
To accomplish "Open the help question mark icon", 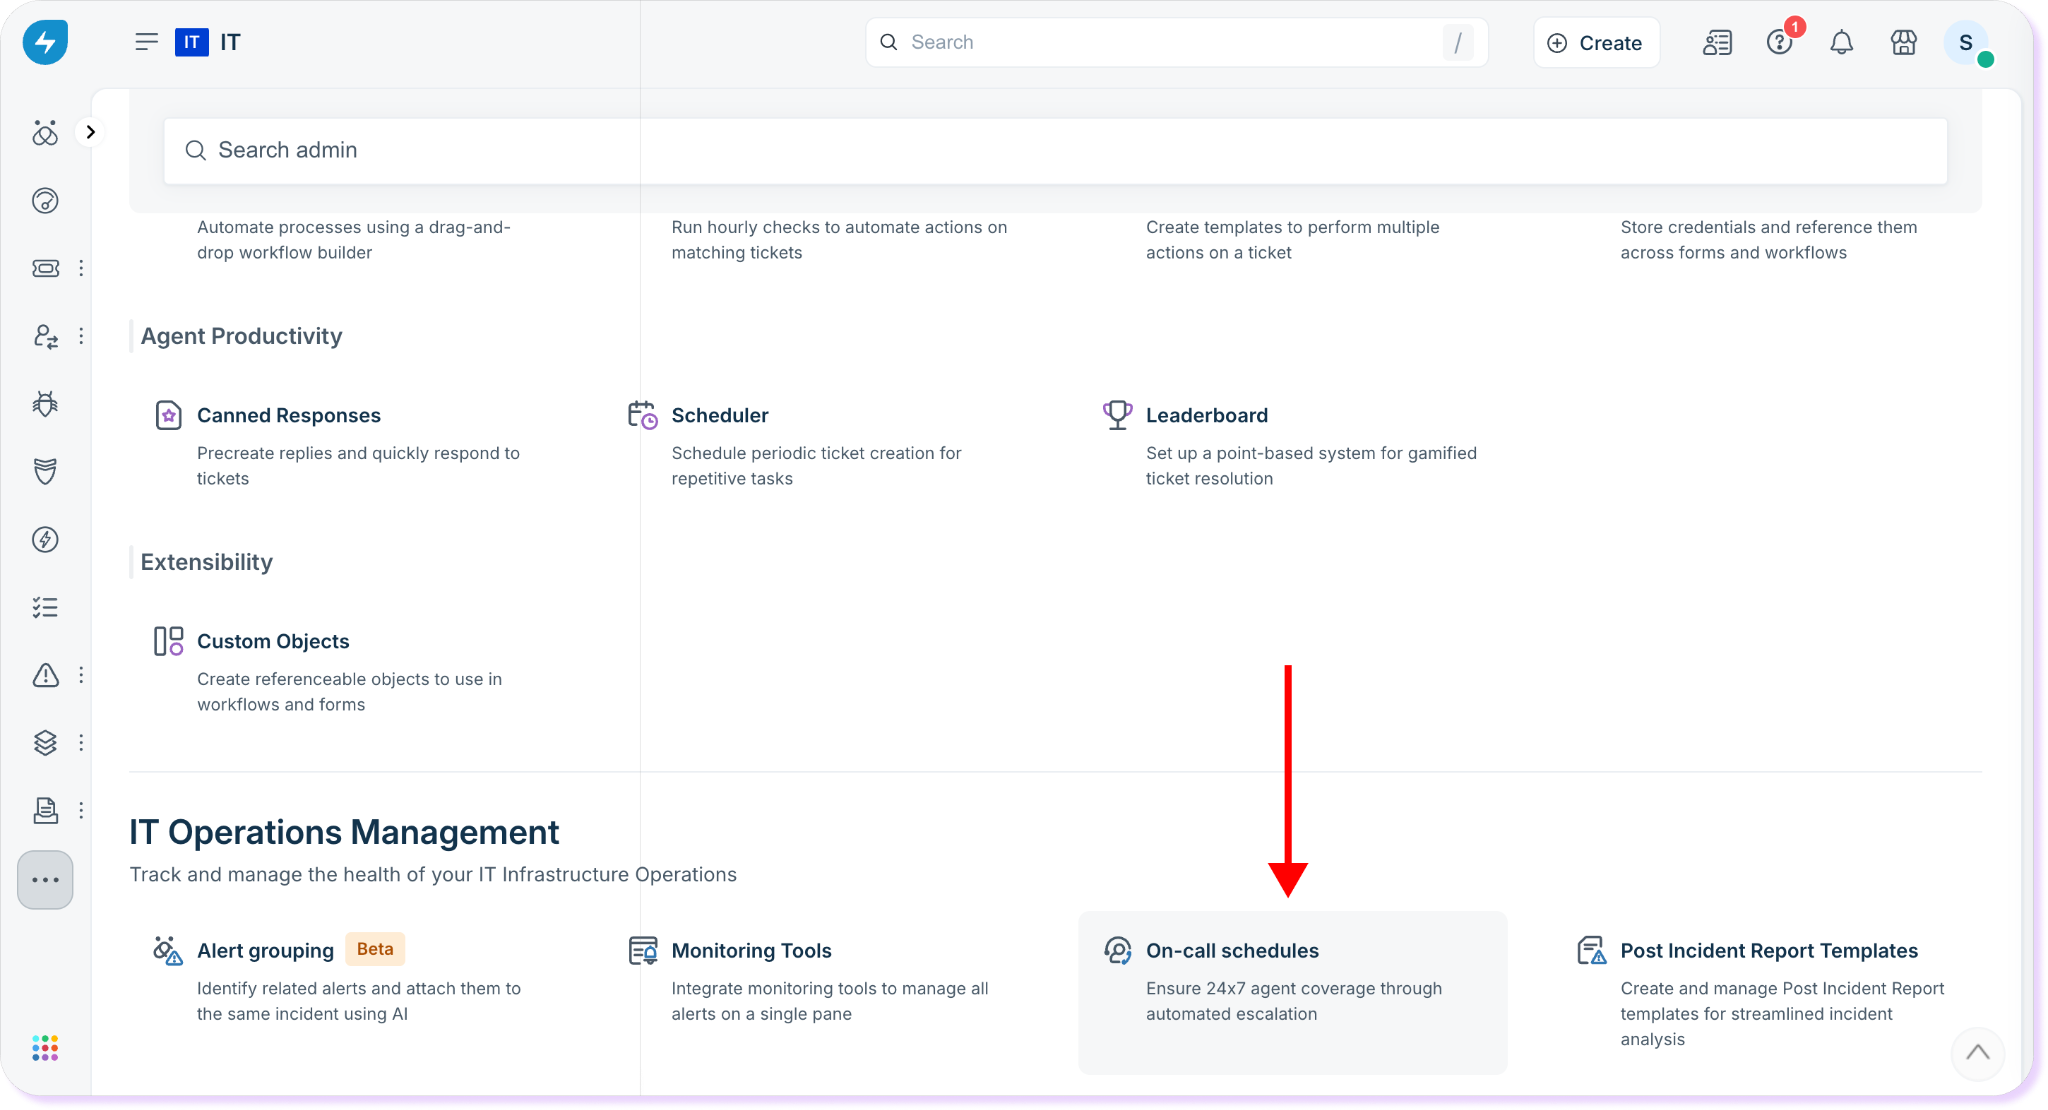I will 1779,43.
